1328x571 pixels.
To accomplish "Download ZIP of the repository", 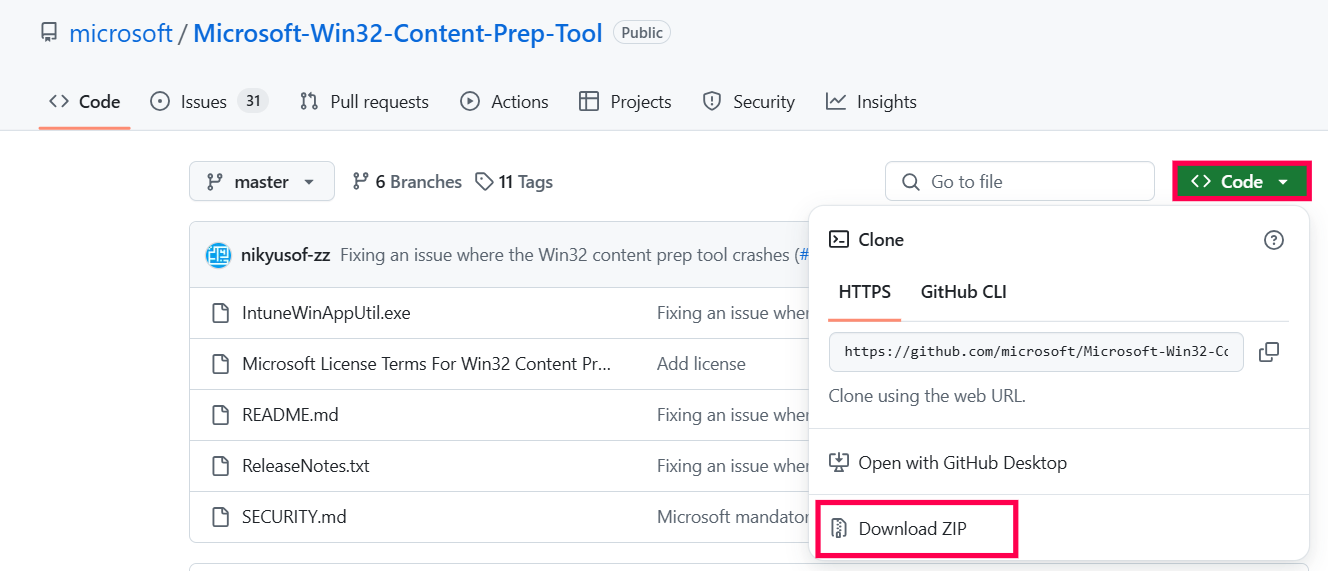I will [x=912, y=529].
